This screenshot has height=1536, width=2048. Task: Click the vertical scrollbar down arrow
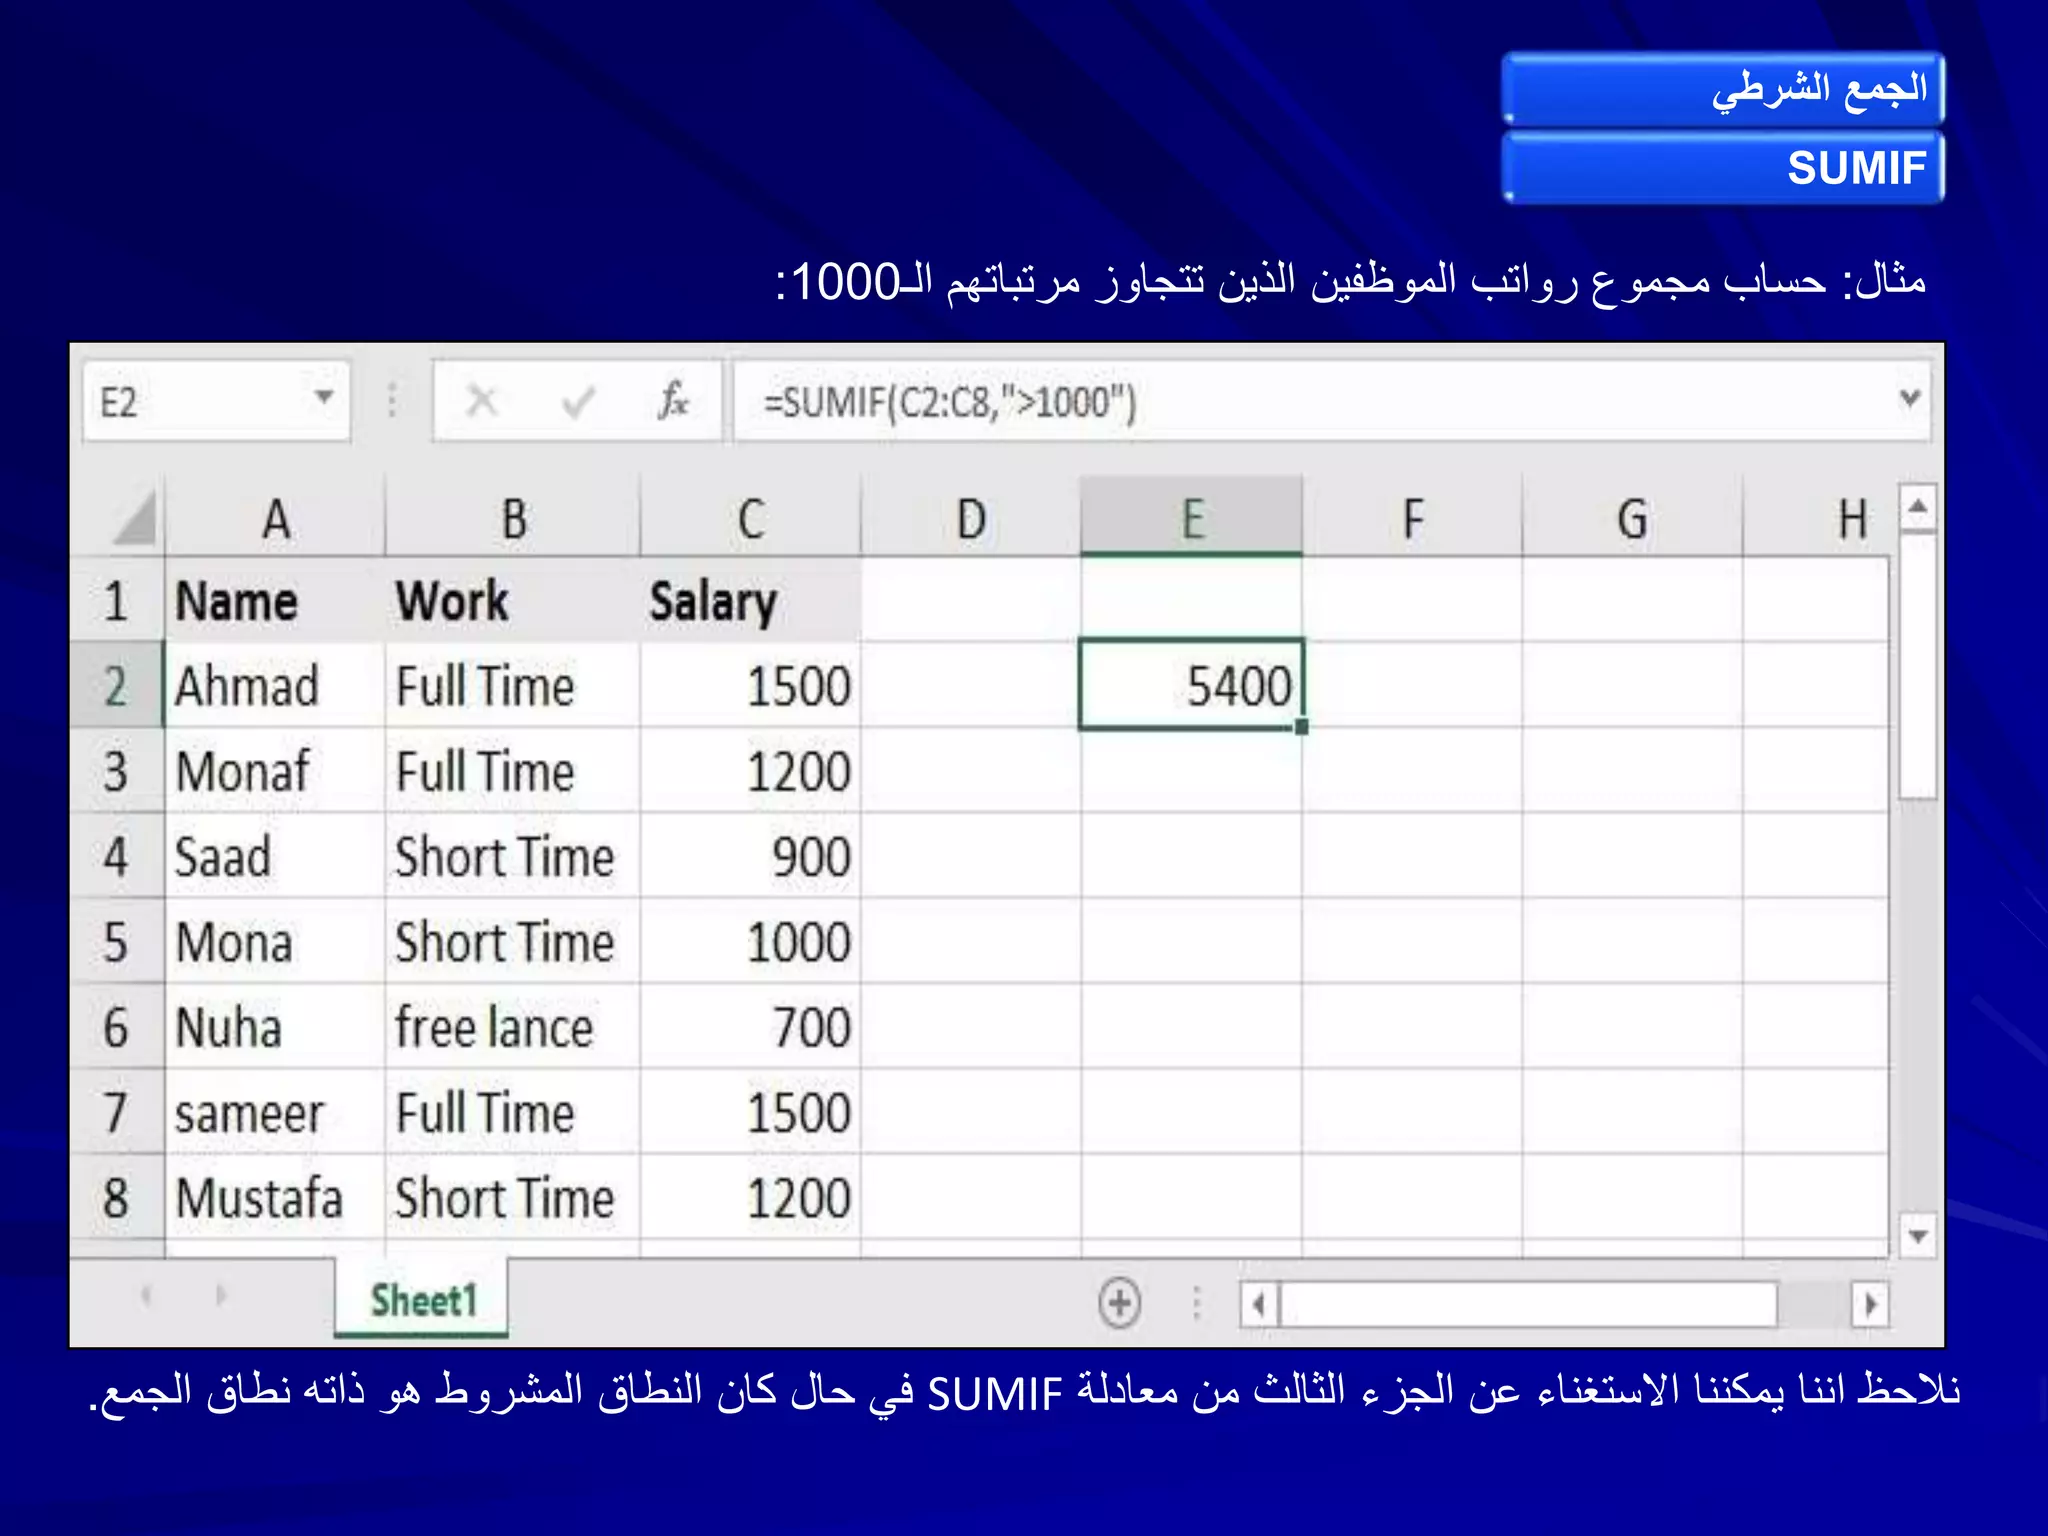pyautogui.click(x=1917, y=1236)
